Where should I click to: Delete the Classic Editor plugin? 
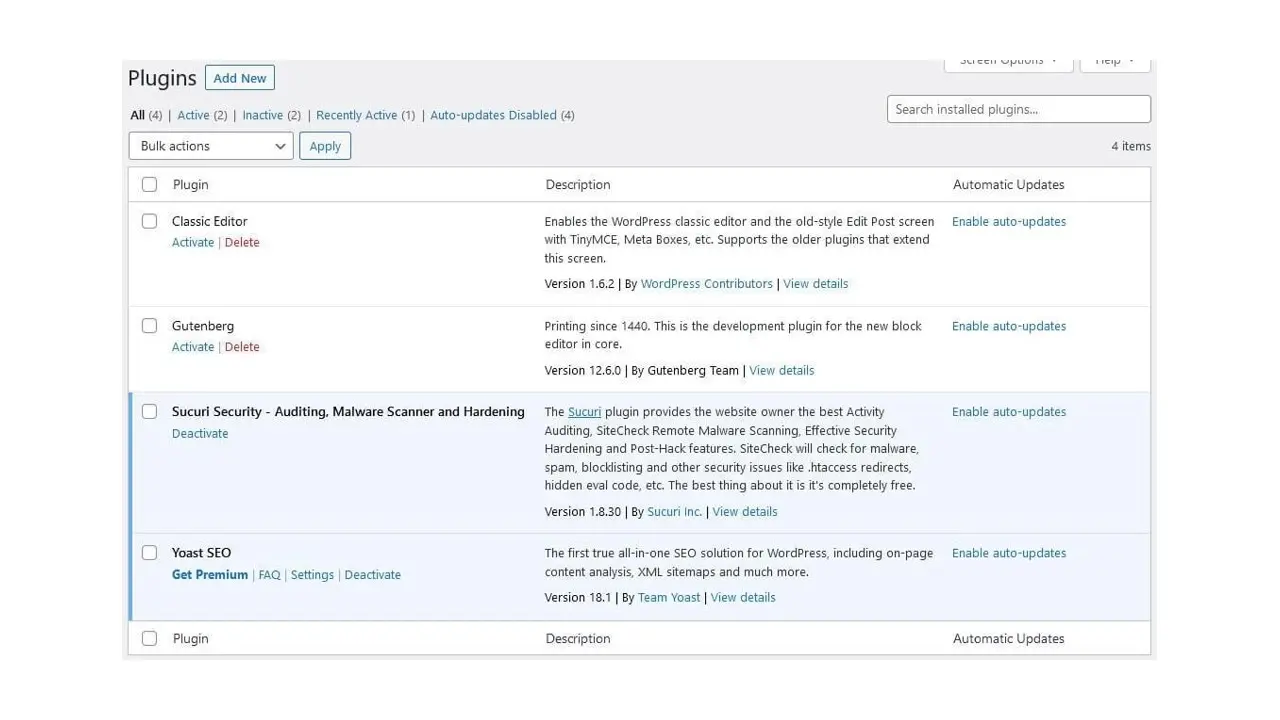click(242, 242)
